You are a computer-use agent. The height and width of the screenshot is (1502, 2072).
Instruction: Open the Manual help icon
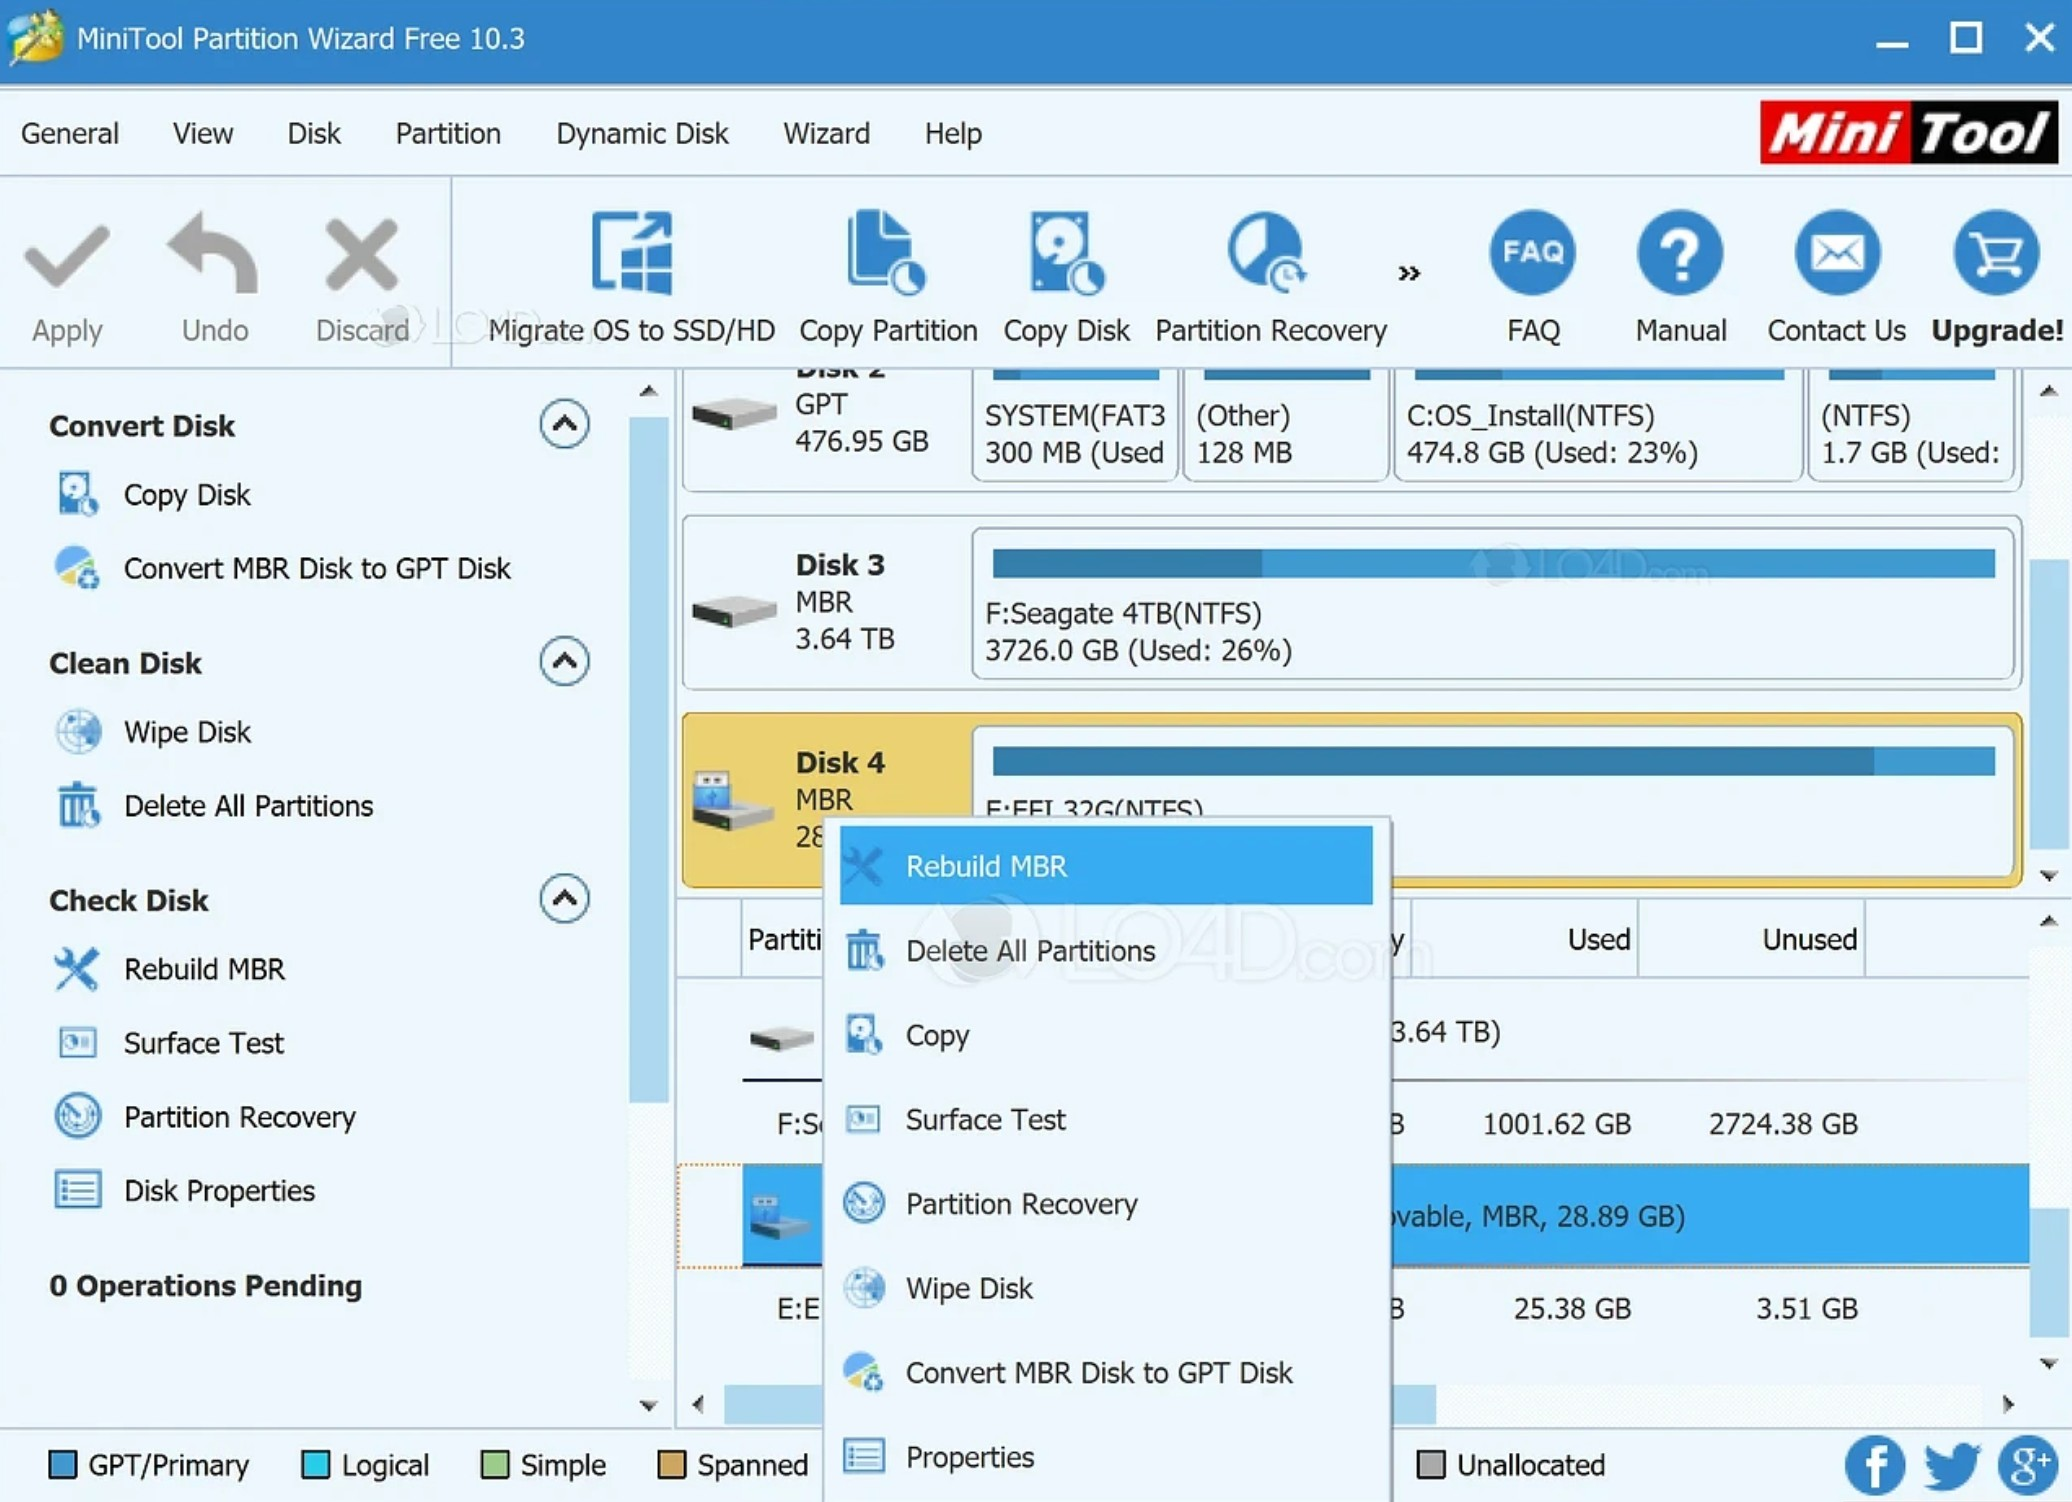[x=1680, y=252]
